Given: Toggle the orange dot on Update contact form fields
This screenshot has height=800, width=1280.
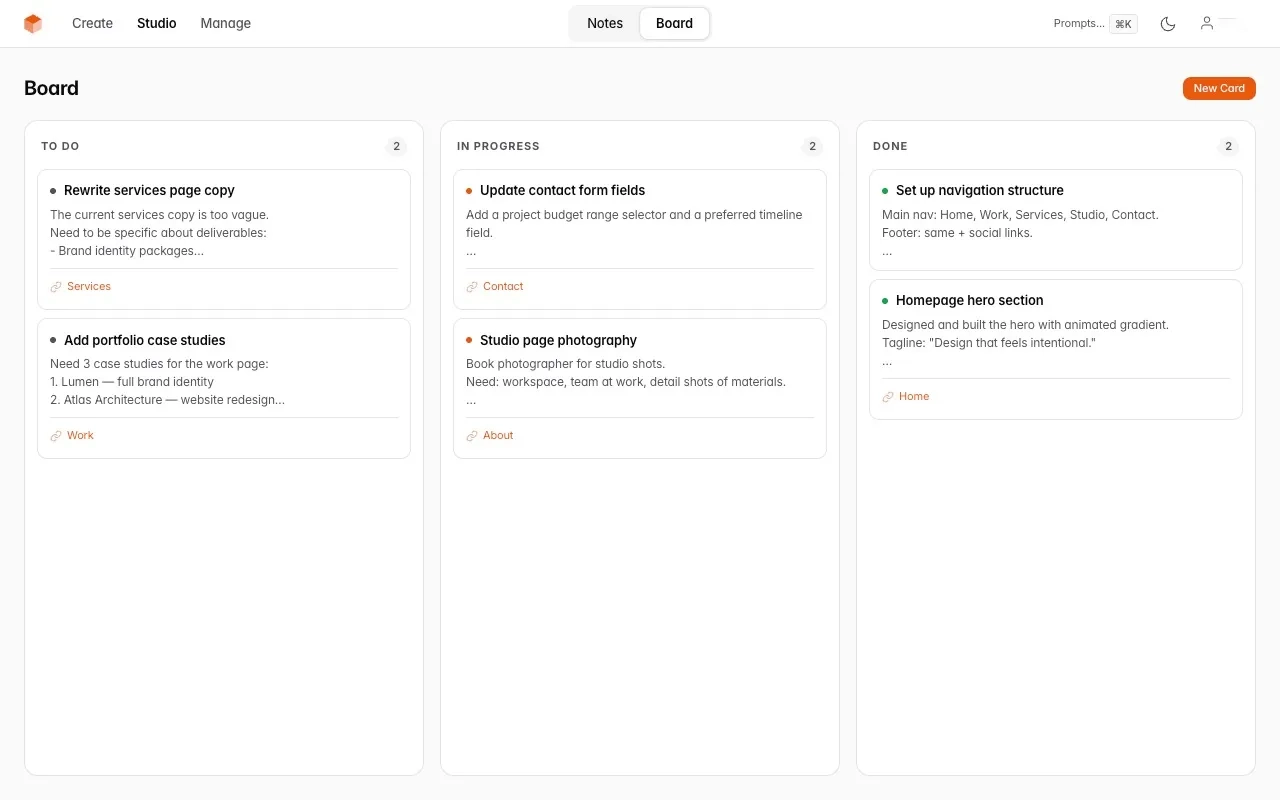Looking at the screenshot, I should pos(469,190).
